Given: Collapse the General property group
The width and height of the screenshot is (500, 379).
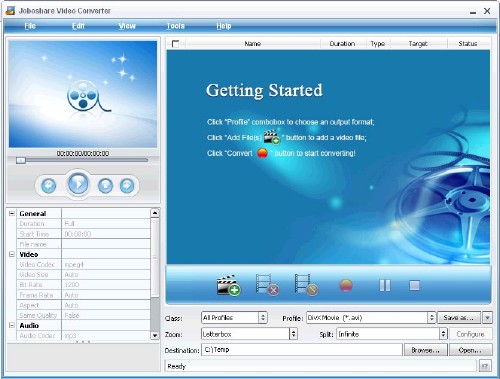Looking at the screenshot, I should point(12,213).
